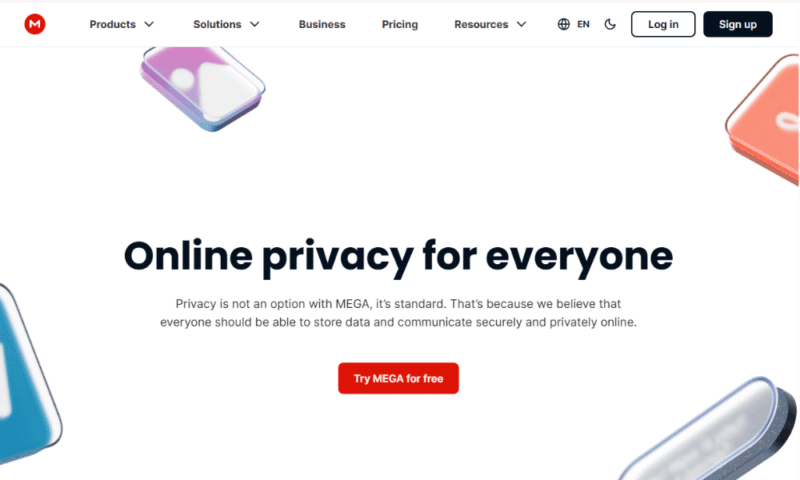
Task: Select the EN language label
Action: click(x=583, y=24)
